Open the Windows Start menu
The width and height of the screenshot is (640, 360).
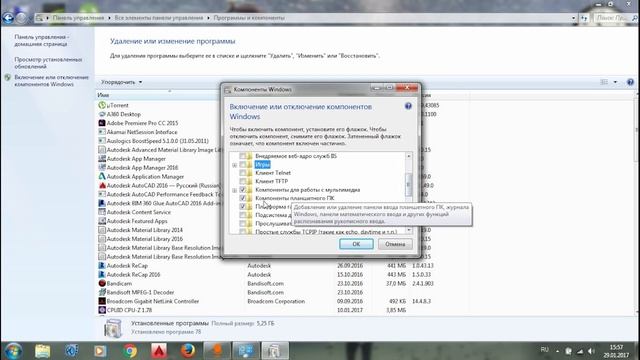tap(13, 351)
